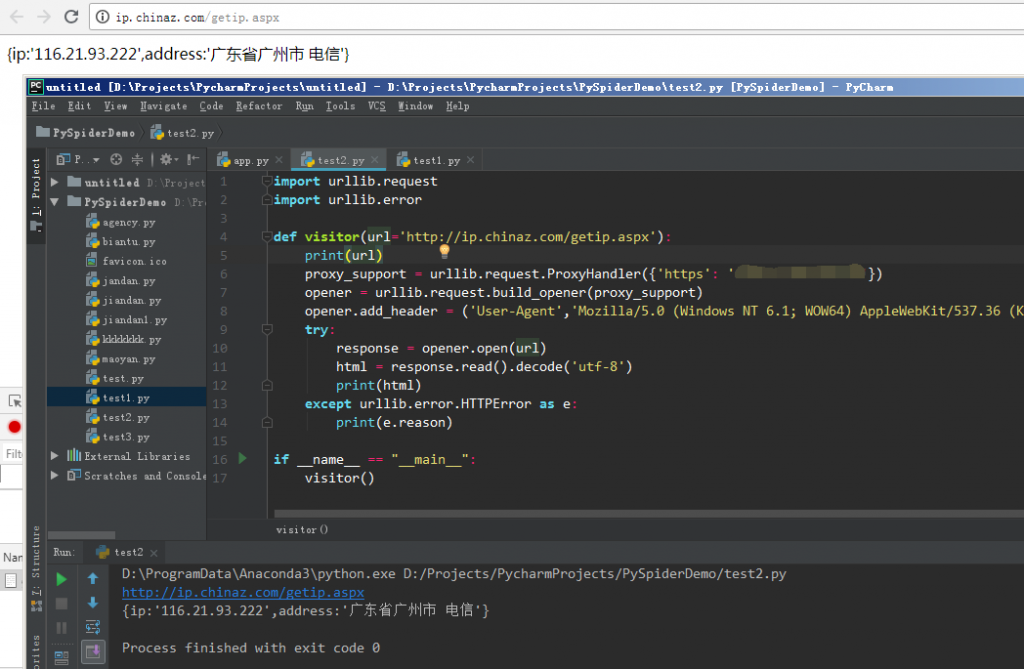Click the up arrow in Run console toolbar

pos(93,578)
